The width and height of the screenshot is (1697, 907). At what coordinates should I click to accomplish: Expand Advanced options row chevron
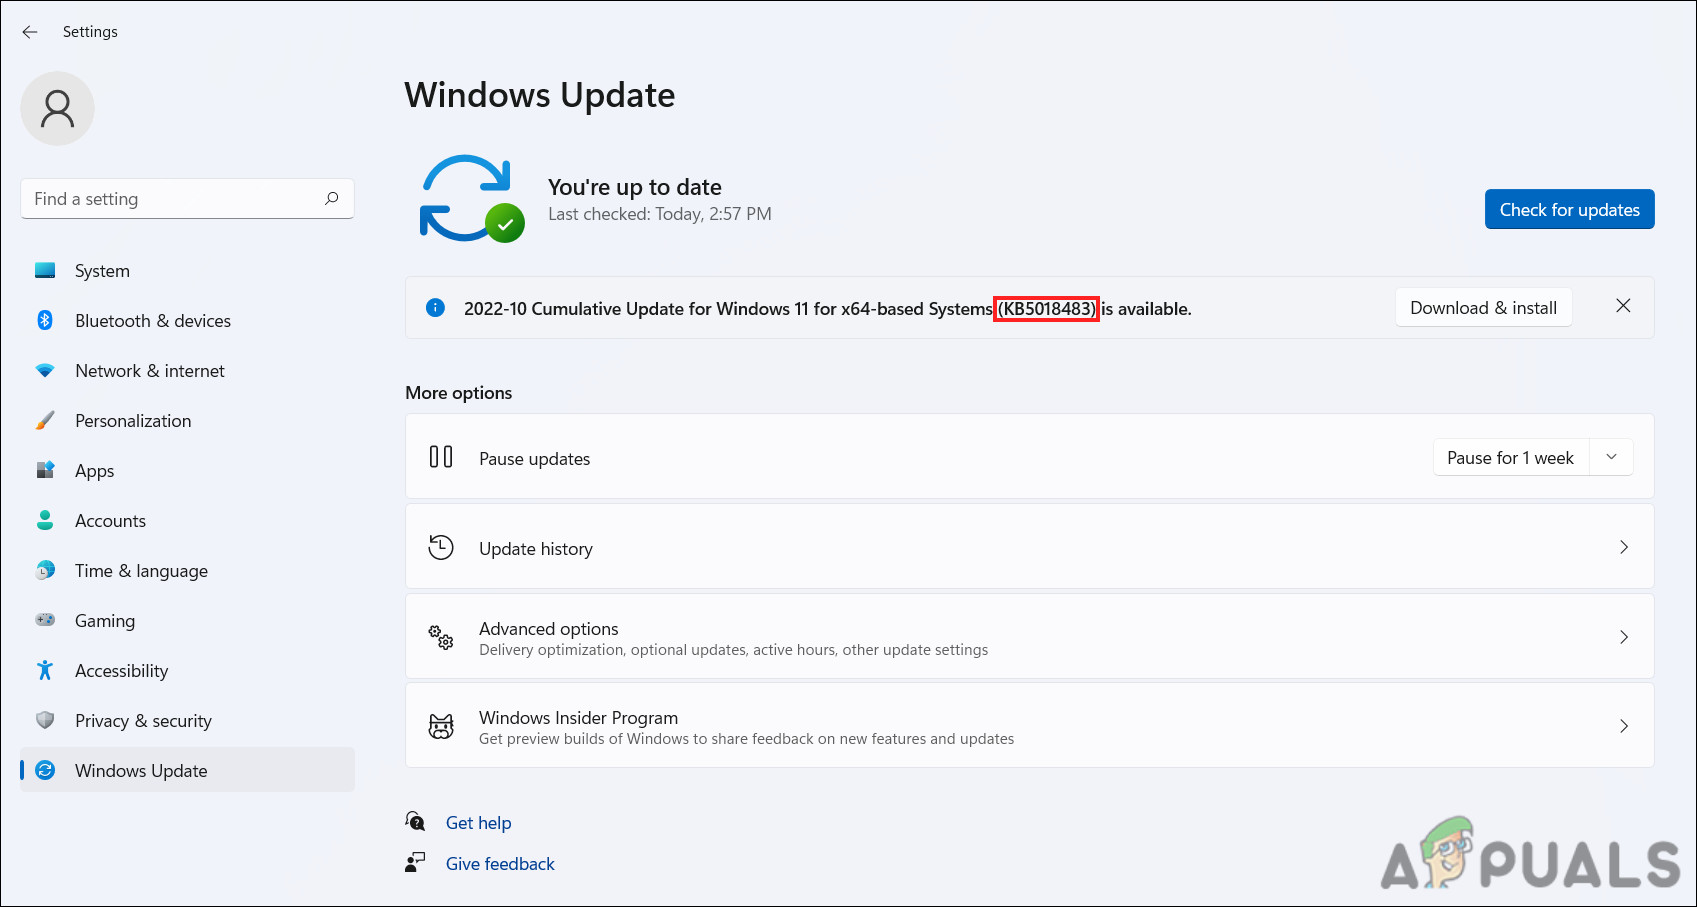click(1624, 637)
